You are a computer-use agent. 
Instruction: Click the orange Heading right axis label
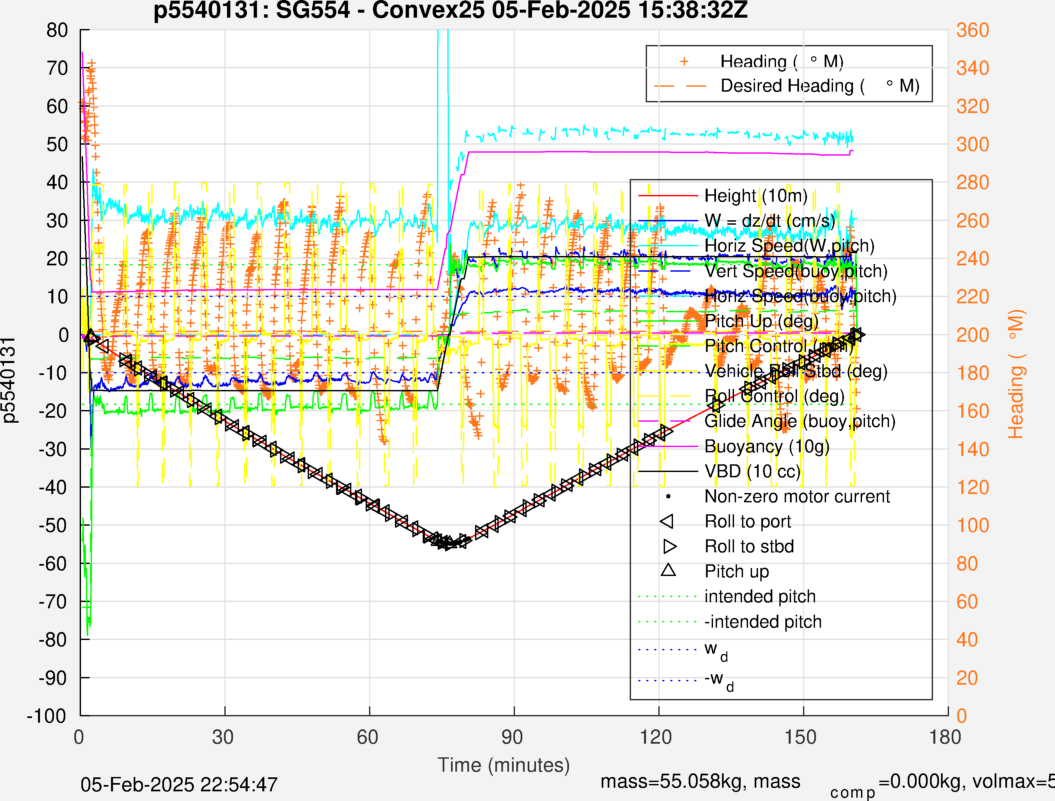(1017, 373)
